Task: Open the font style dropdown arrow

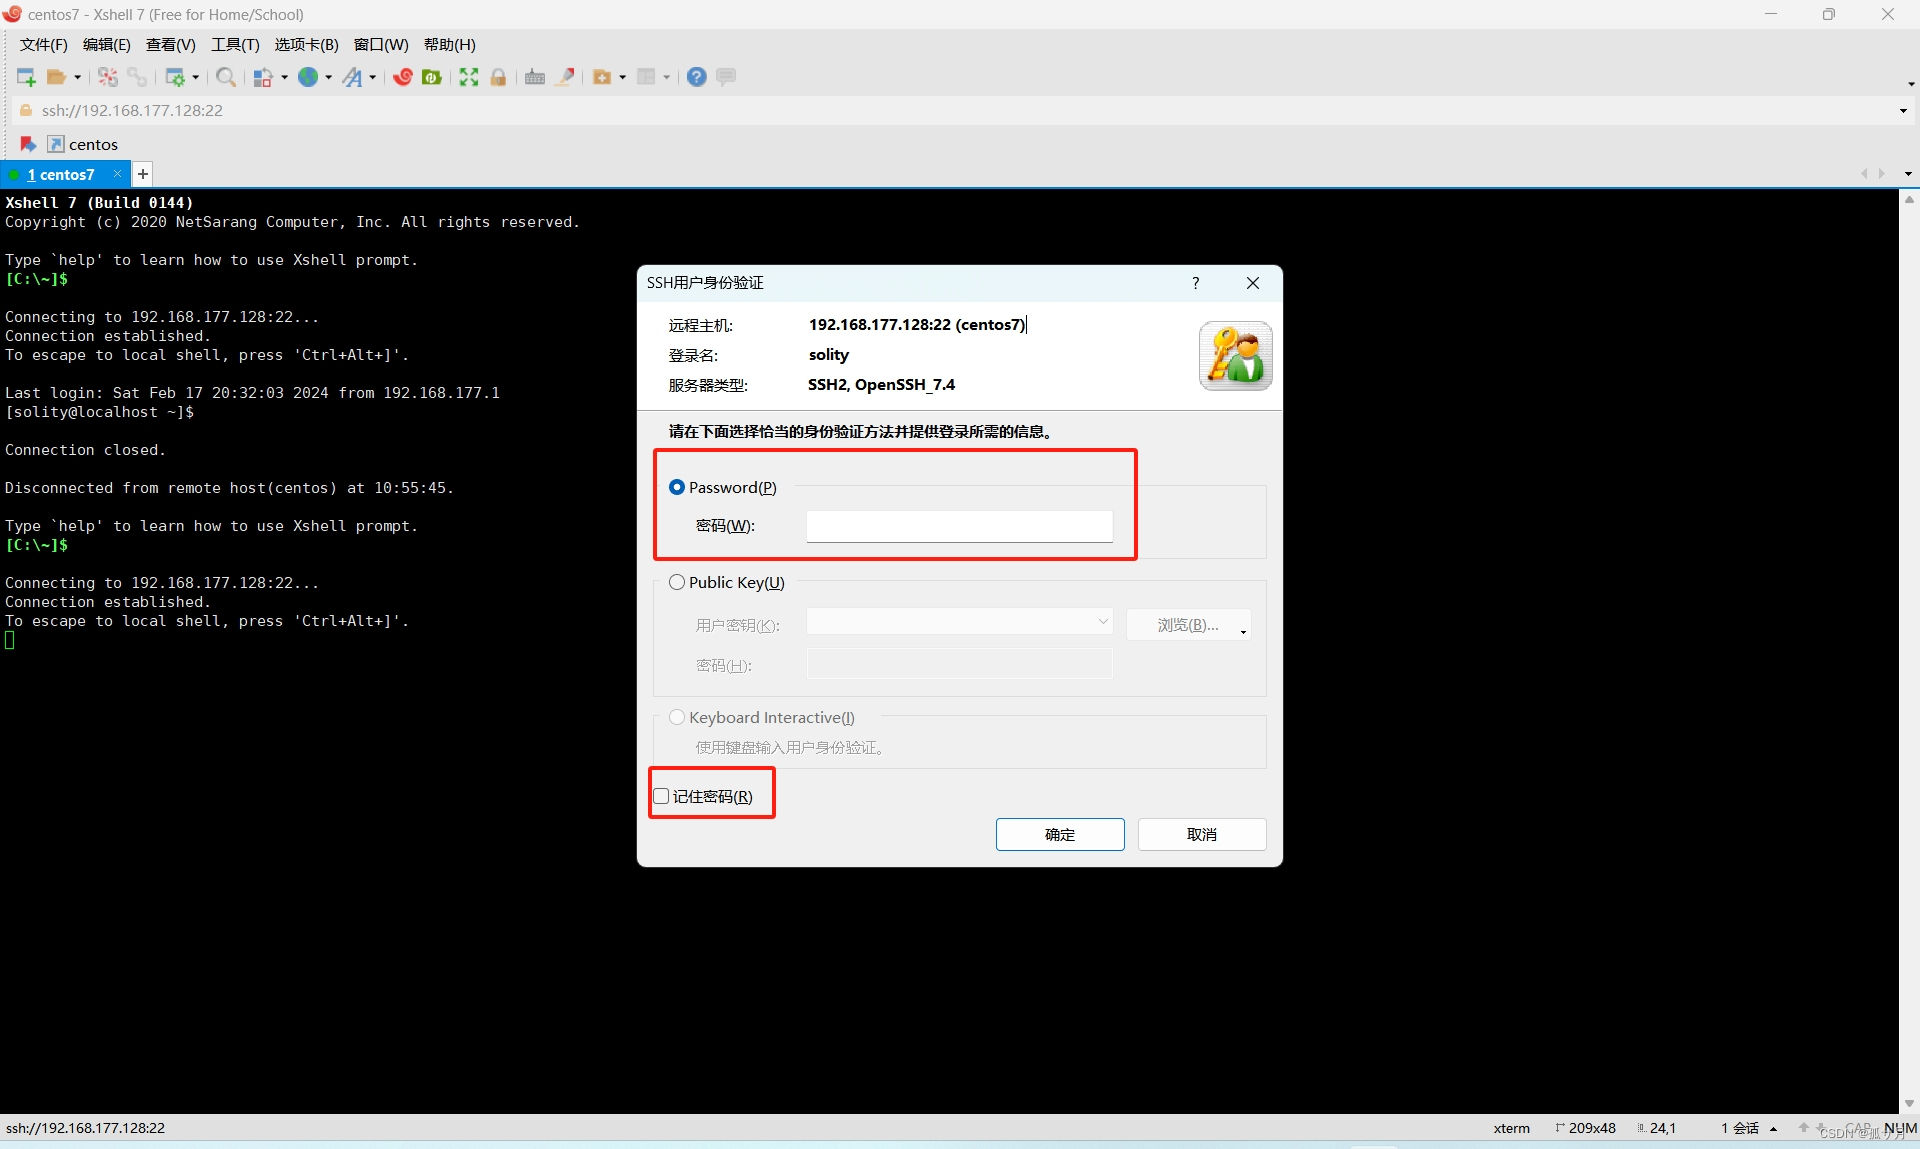Action: point(373,77)
